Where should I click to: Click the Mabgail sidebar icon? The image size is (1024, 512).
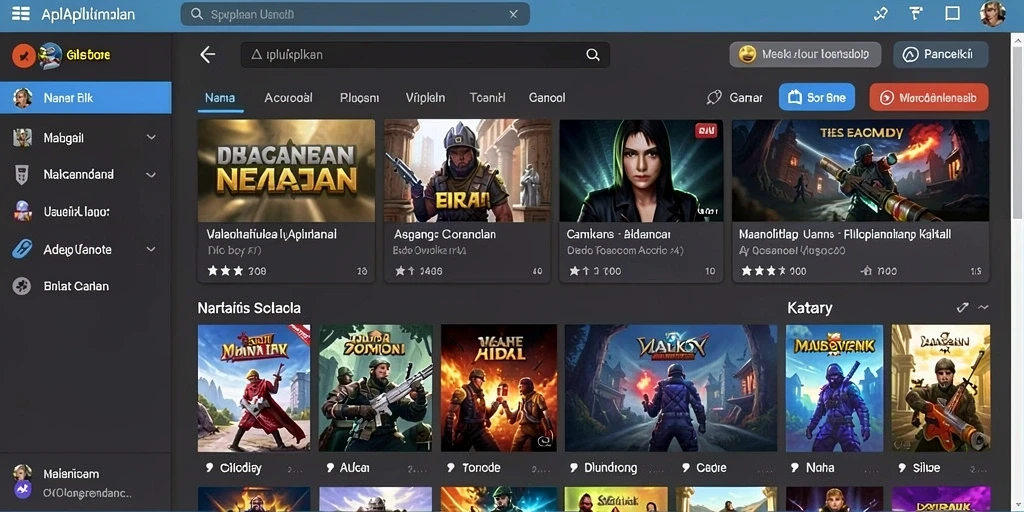pyautogui.click(x=22, y=138)
